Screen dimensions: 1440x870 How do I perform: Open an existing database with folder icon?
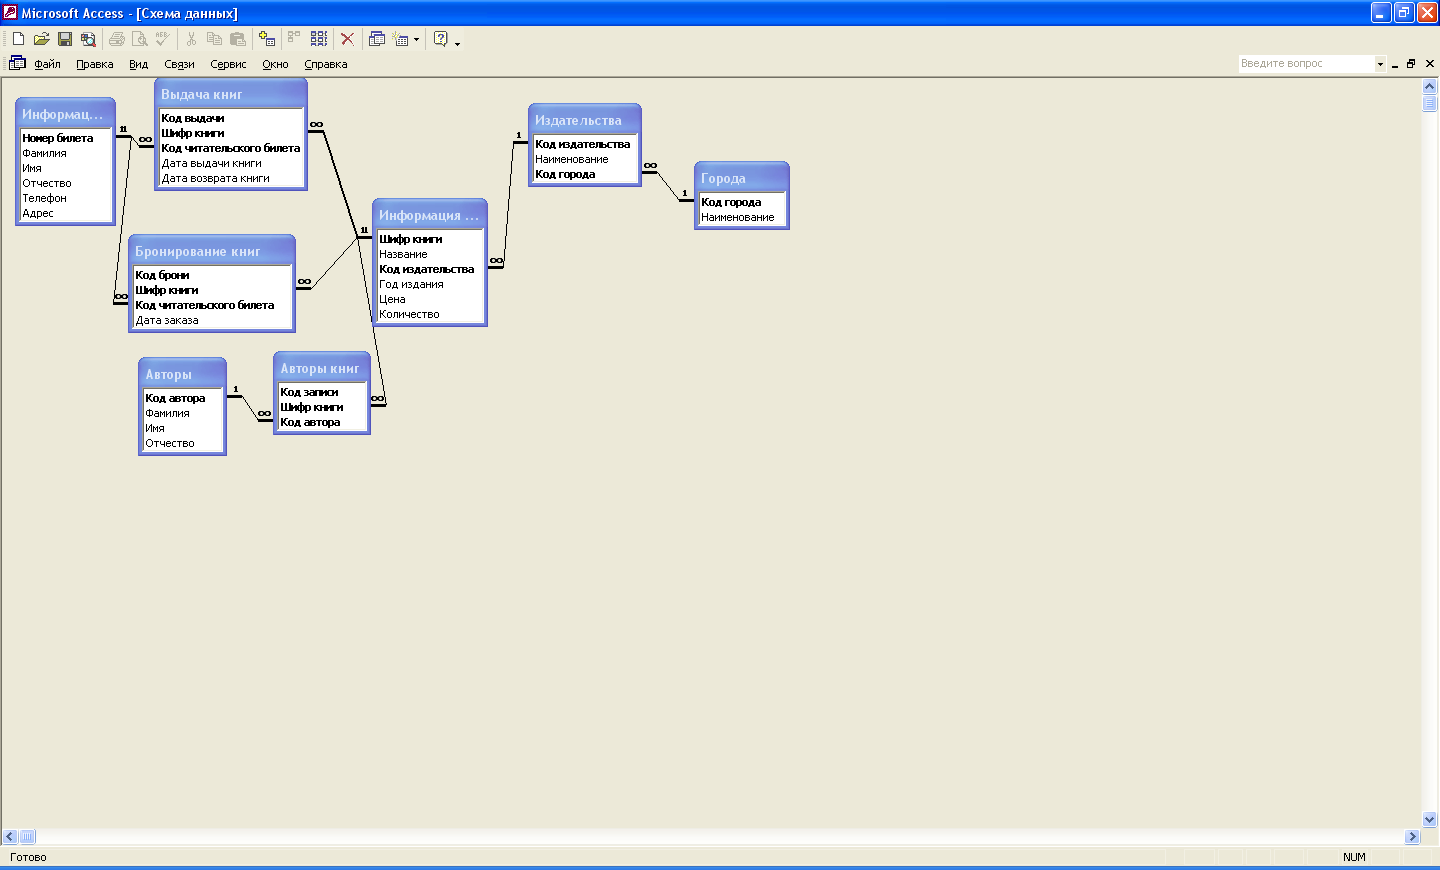pyautogui.click(x=41, y=39)
